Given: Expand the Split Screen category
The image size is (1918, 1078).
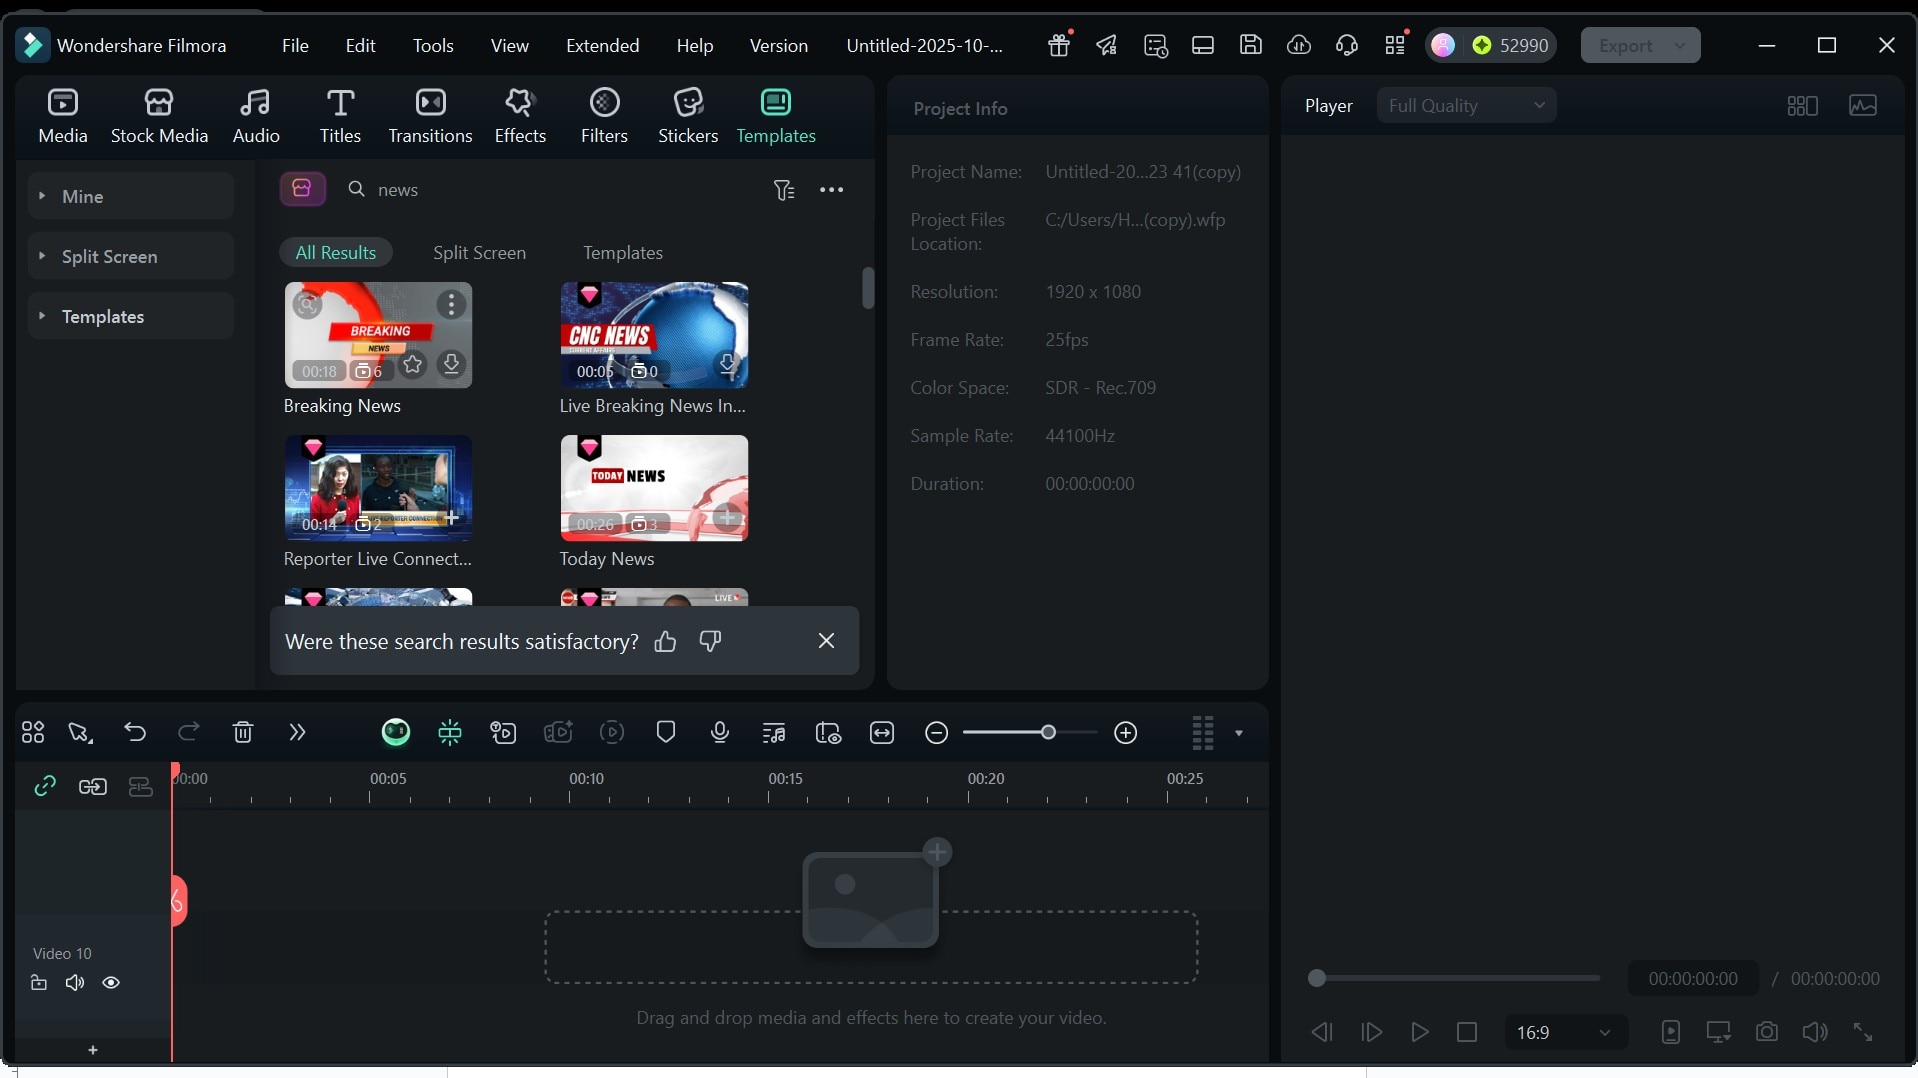Looking at the screenshot, I should [x=131, y=256].
